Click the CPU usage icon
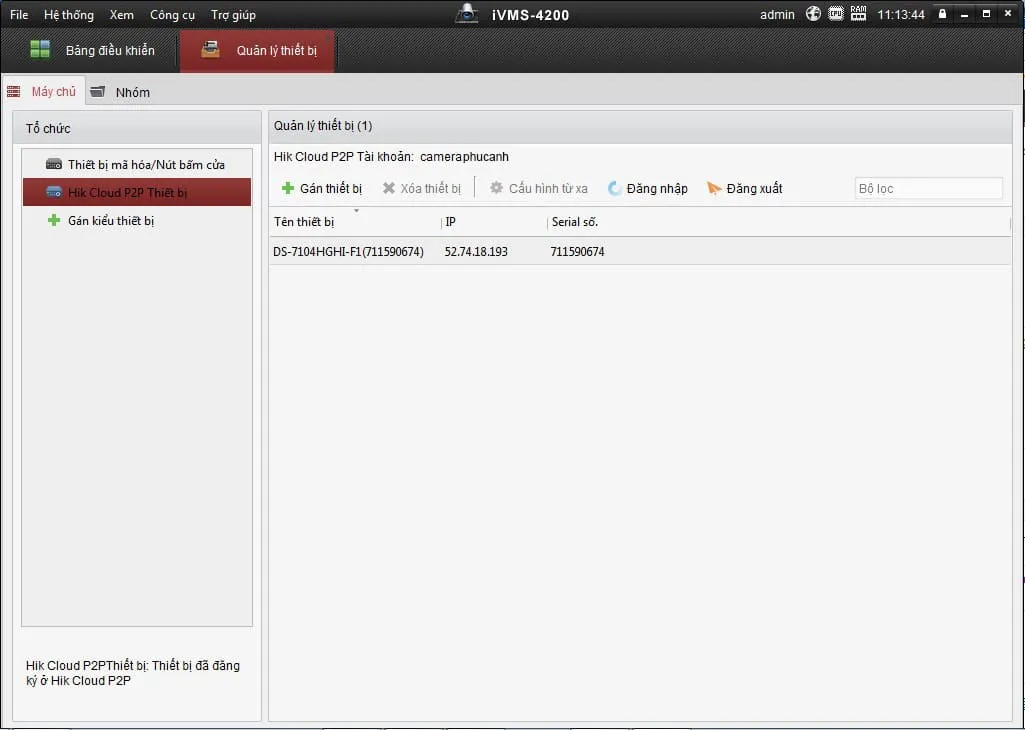The height and width of the screenshot is (730, 1025). coord(835,14)
